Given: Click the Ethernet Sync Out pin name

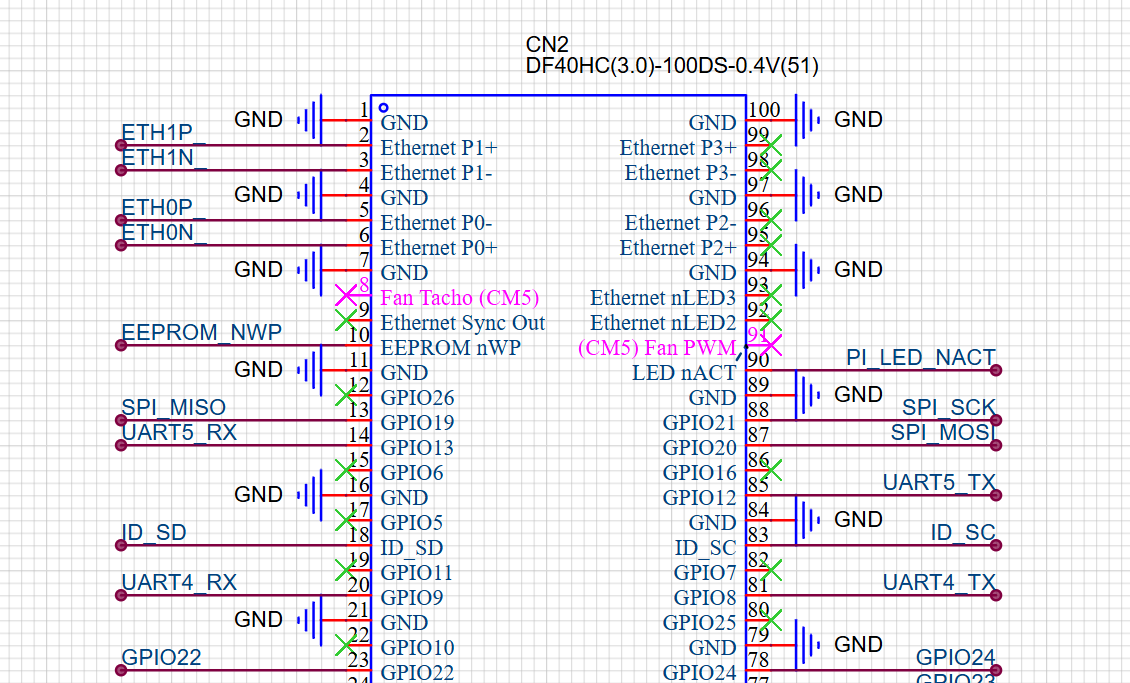Looking at the screenshot, I should pyautogui.click(x=463, y=323).
